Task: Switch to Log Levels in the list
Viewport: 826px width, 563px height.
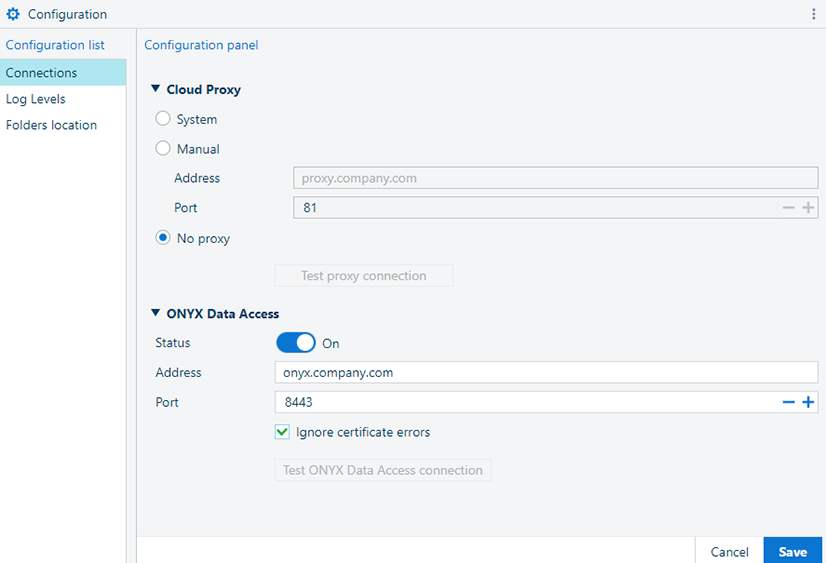Action: 36,99
